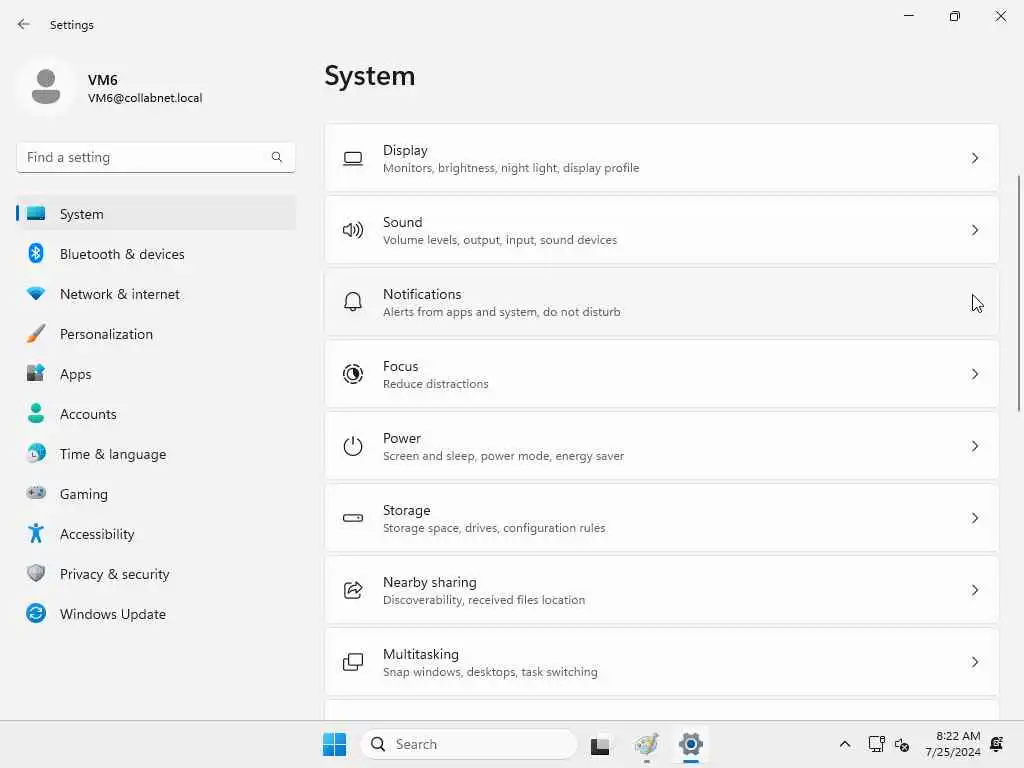Screen dimensions: 1024x768
Task: Click 'Reduce distractions' description
Action: click(x=436, y=384)
